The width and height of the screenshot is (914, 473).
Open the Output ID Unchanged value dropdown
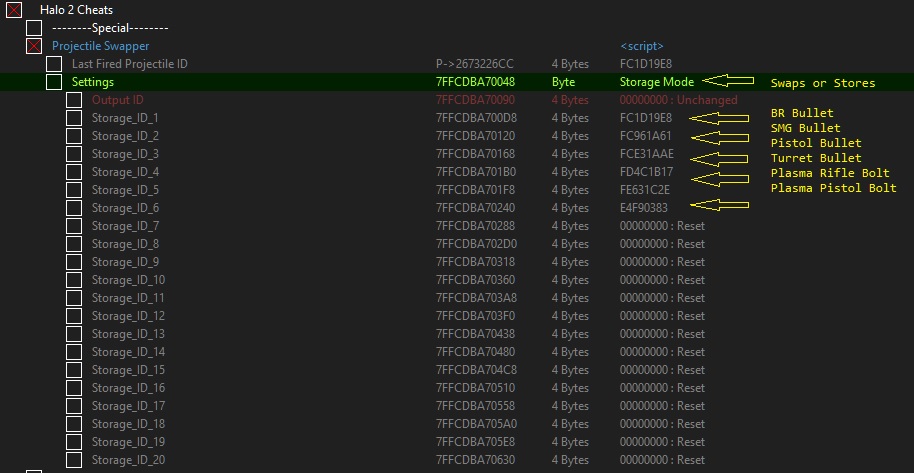[x=678, y=100]
